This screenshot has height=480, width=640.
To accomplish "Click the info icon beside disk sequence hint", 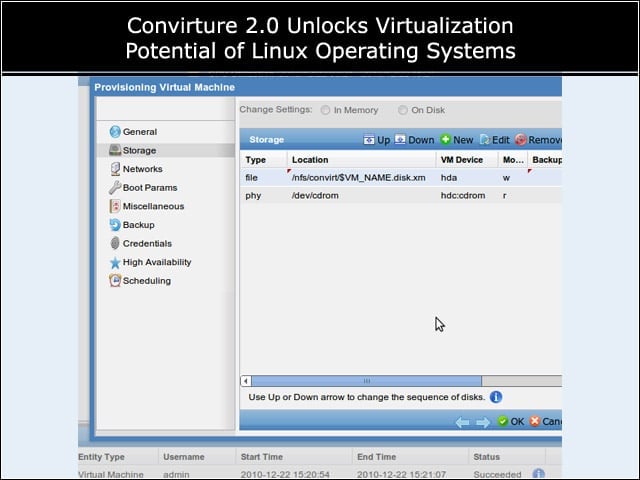I will click(x=496, y=397).
